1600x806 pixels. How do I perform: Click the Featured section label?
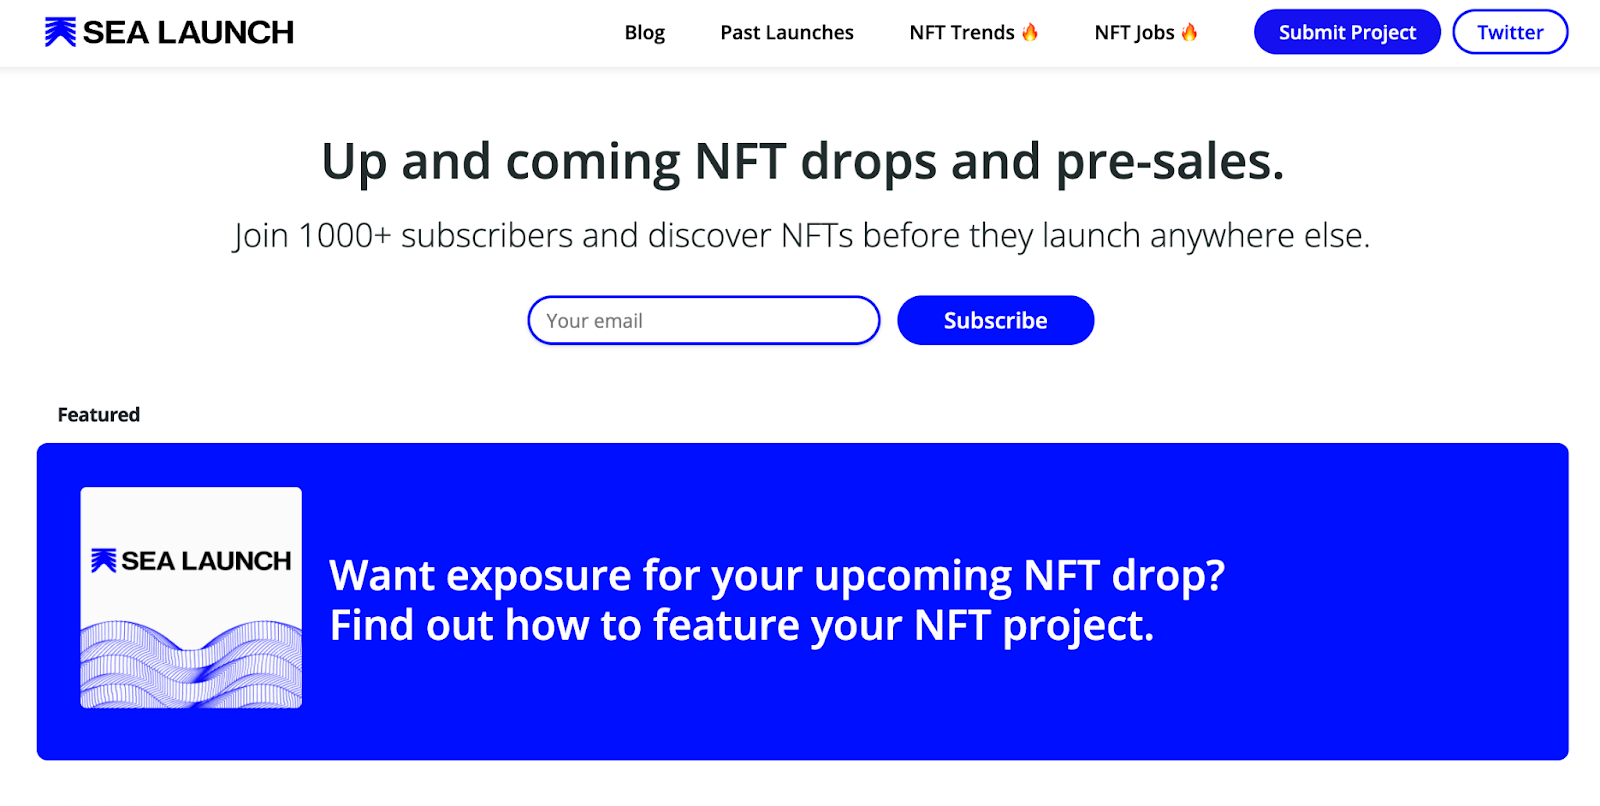click(x=99, y=414)
